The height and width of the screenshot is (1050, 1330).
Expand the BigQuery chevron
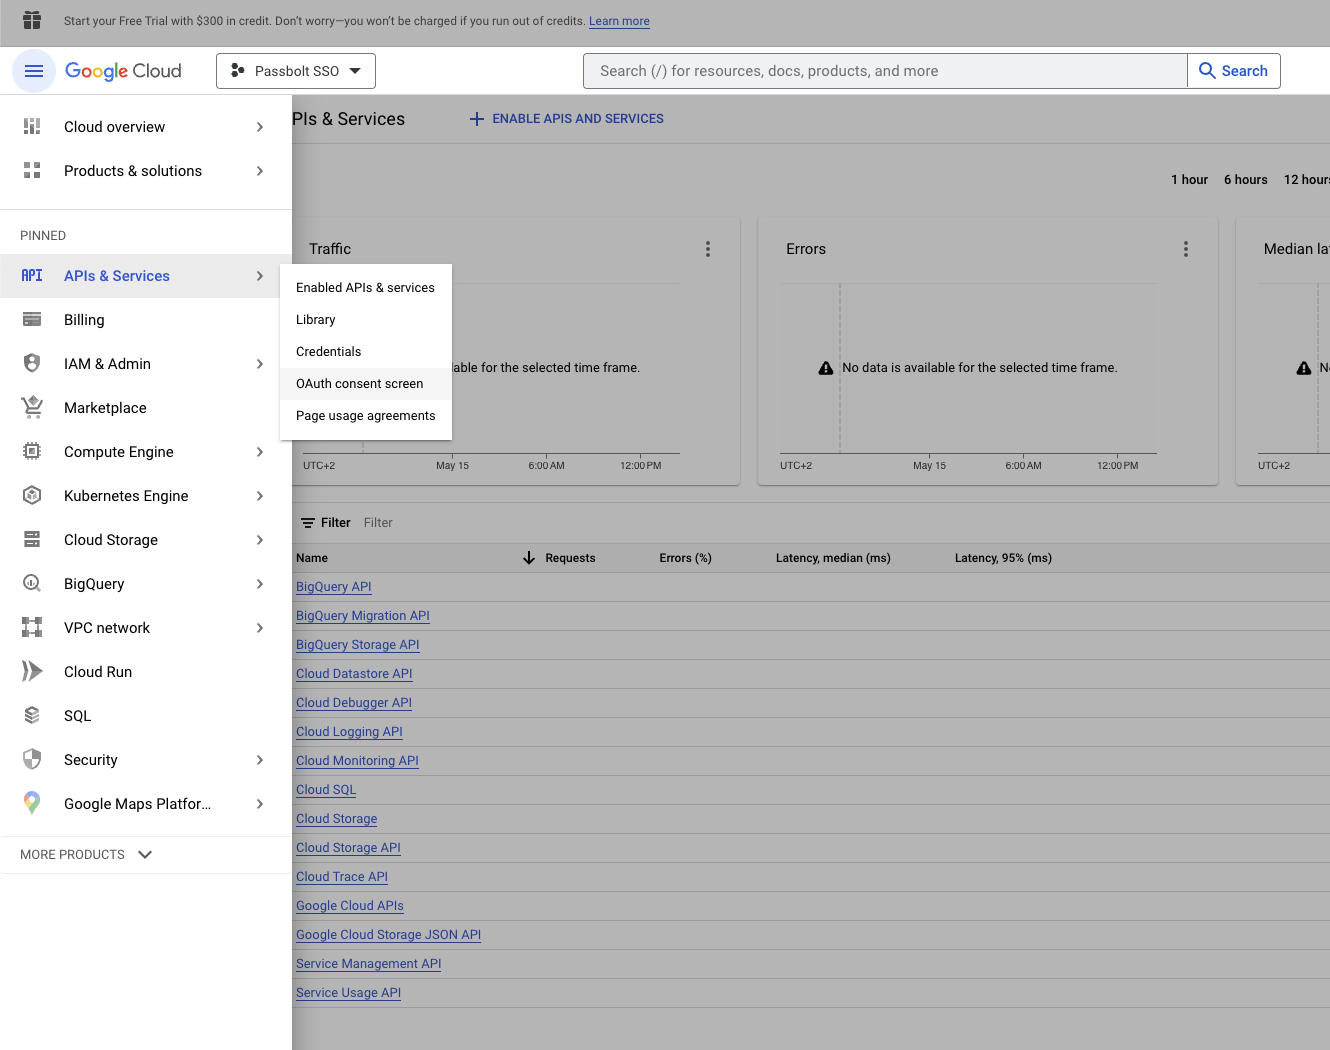(x=260, y=584)
